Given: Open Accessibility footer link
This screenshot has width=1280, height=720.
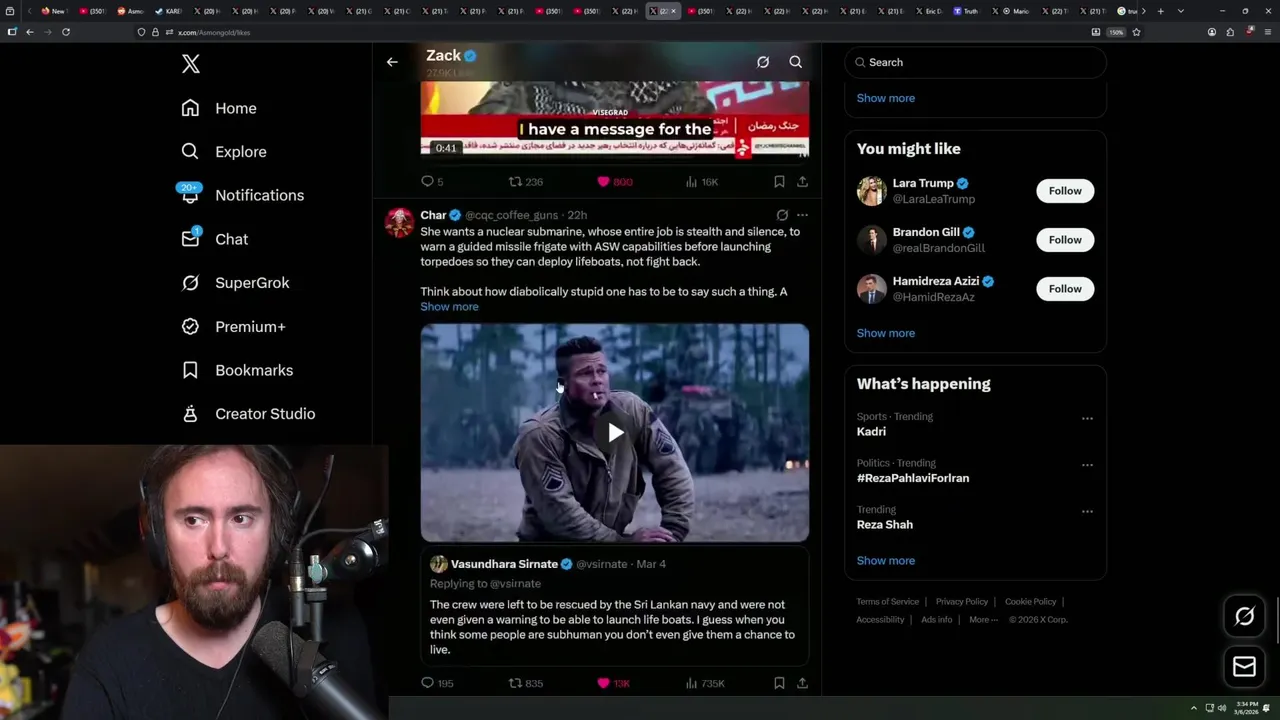Looking at the screenshot, I should pyautogui.click(x=880, y=620).
